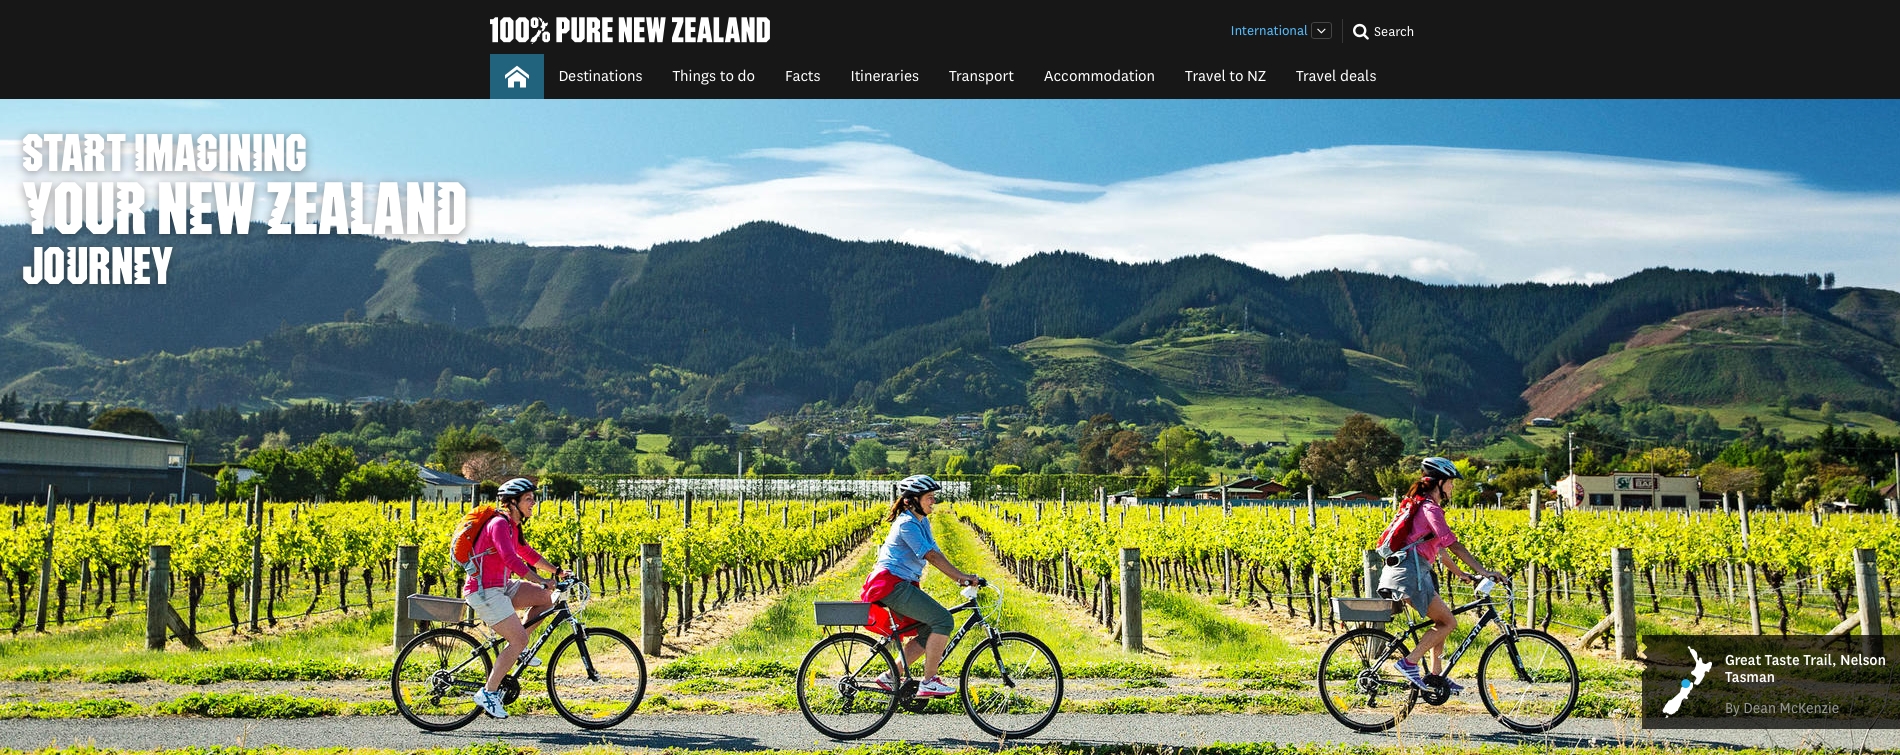
Task: Open the Destinations menu
Action: [x=600, y=76]
